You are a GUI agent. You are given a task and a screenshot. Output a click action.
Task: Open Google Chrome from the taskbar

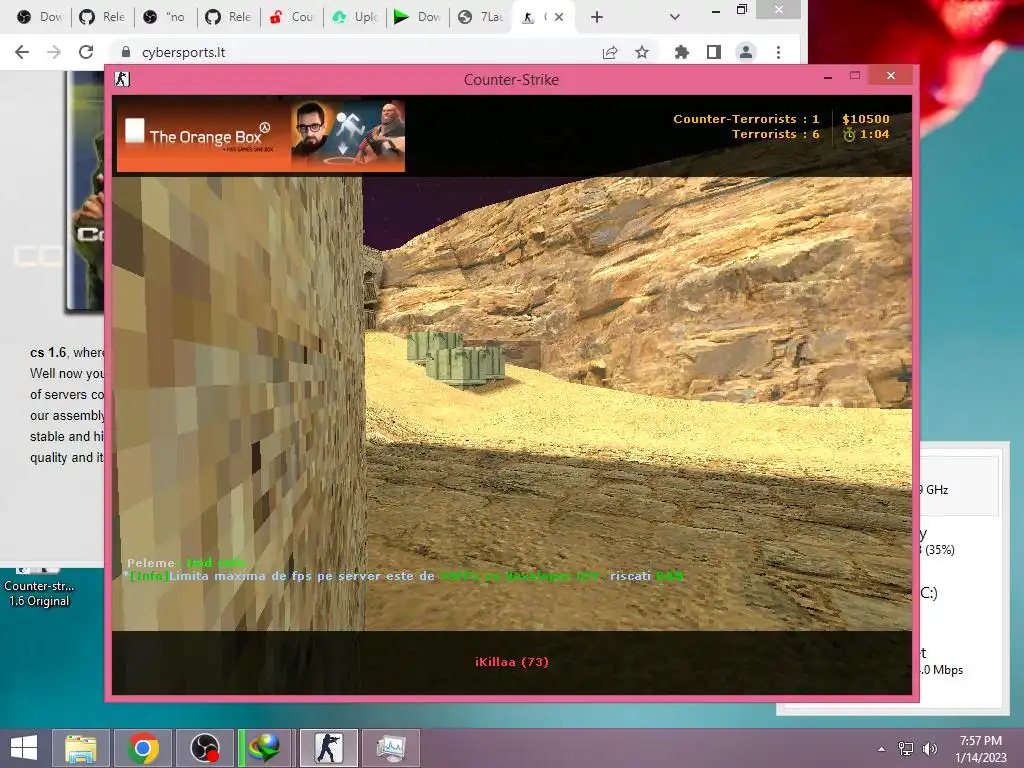coord(143,748)
